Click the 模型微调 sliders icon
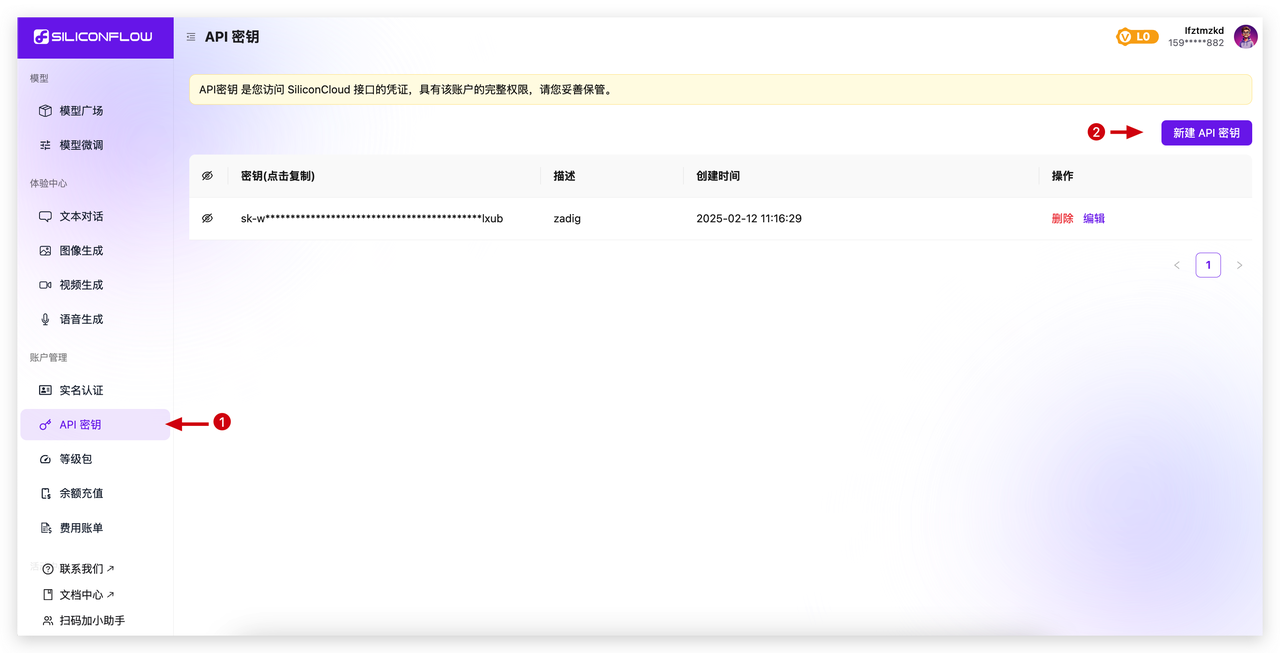 pos(45,145)
